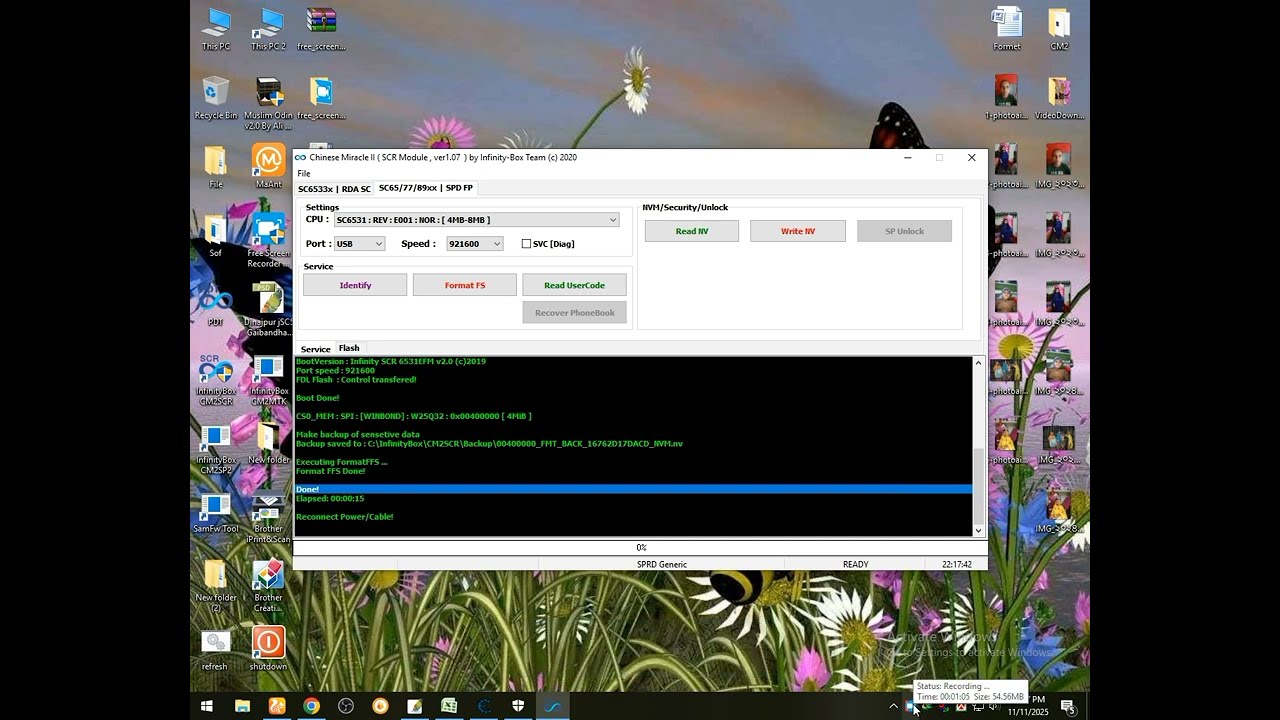This screenshot has height=720, width=1280.
Task: Click the refresh desktop icon
Action: point(215,649)
